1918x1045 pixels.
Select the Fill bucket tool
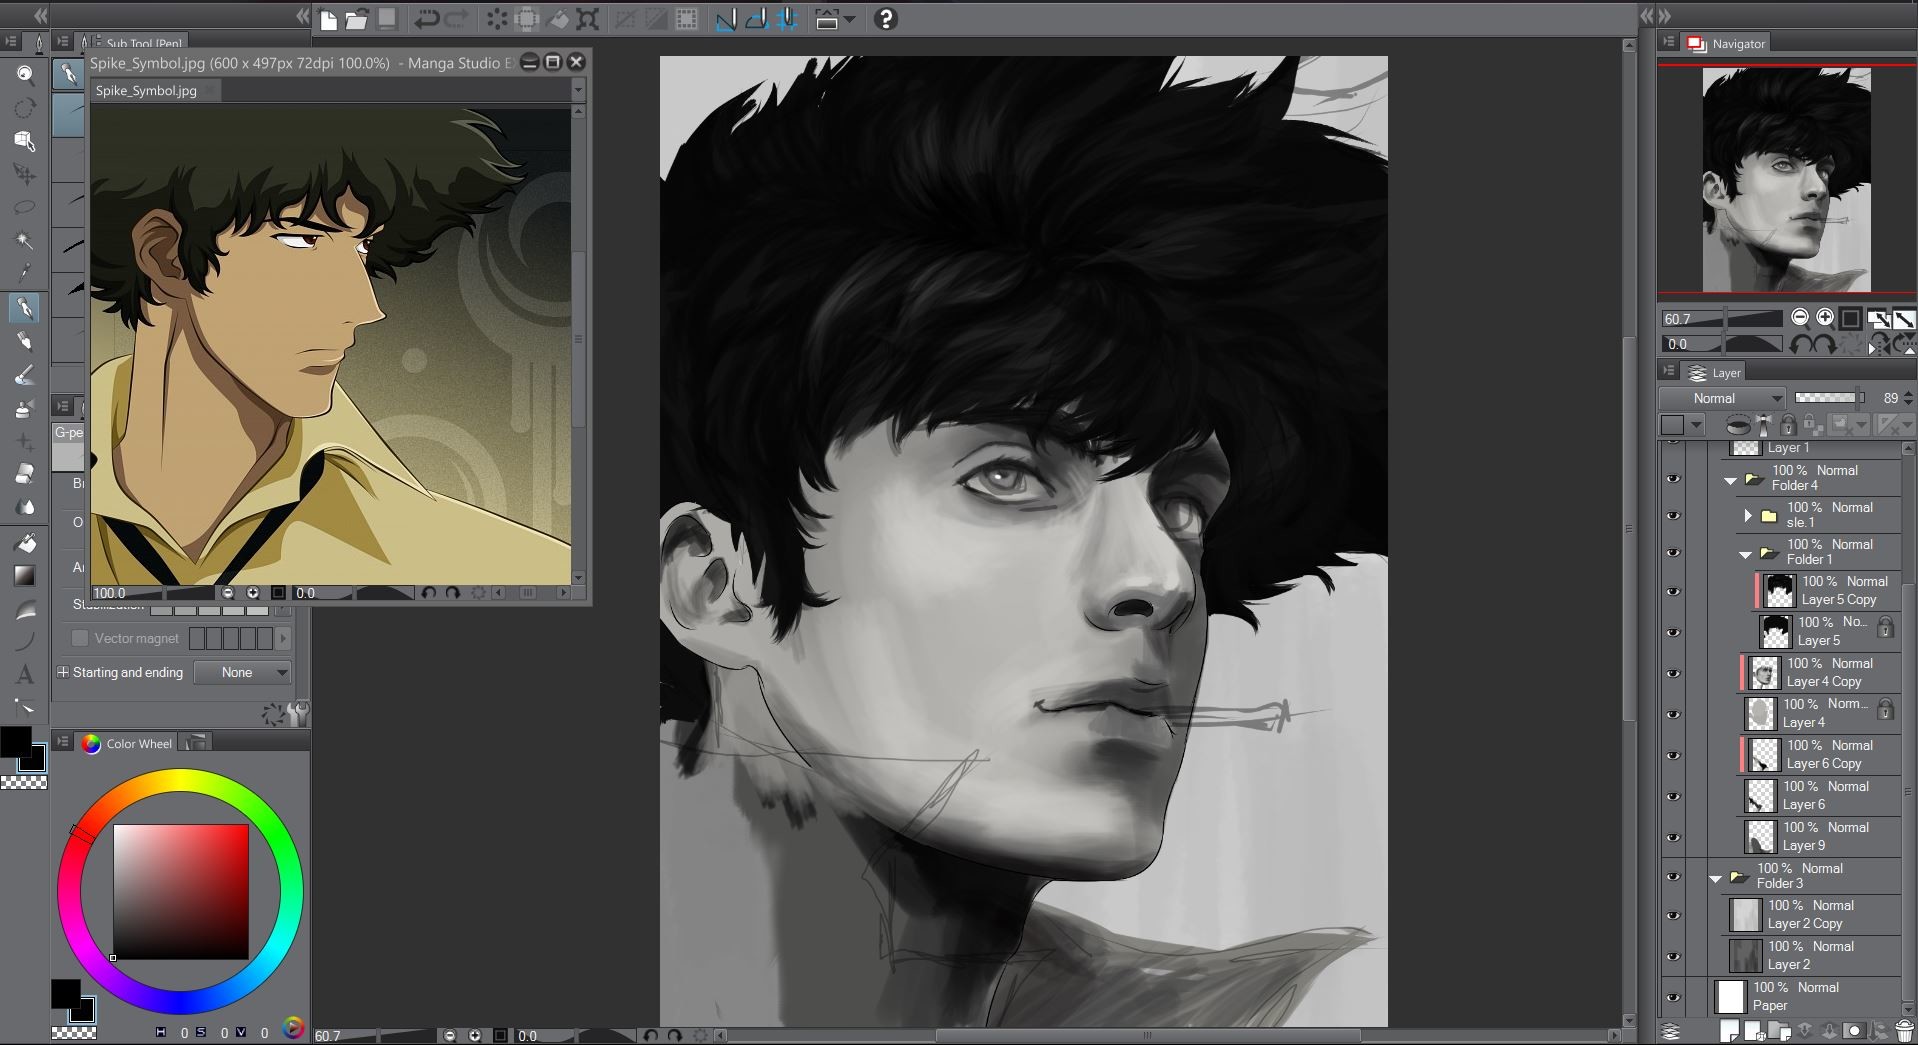click(25, 543)
